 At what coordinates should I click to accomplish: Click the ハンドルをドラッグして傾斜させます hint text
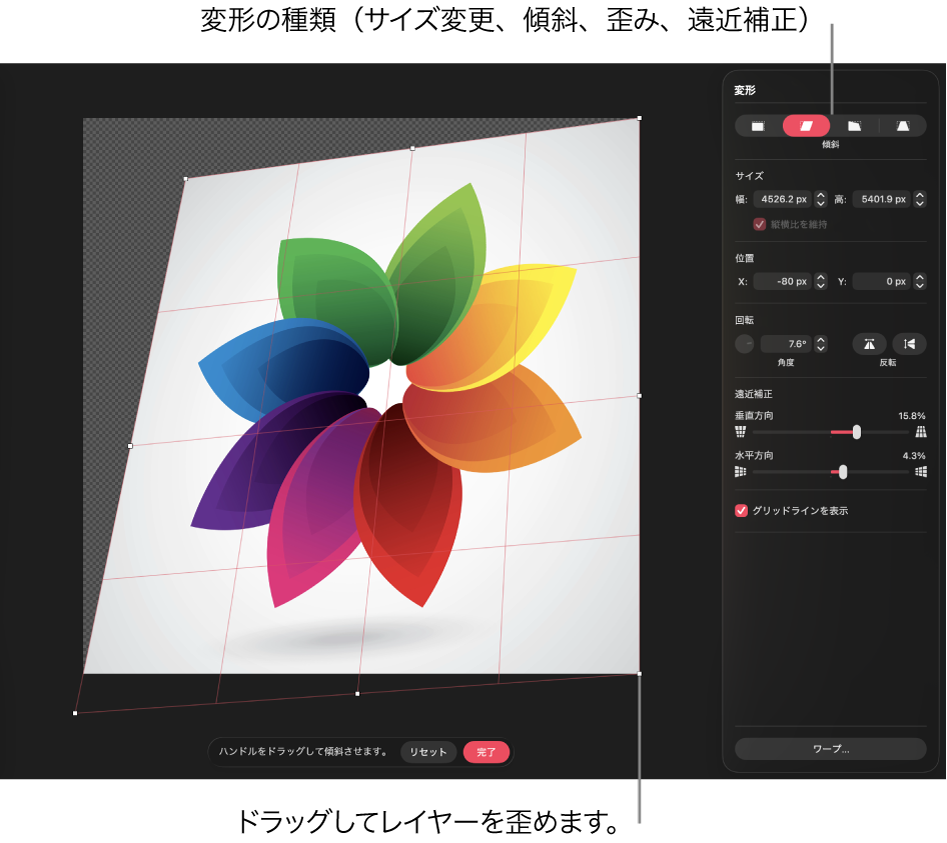click(x=303, y=751)
